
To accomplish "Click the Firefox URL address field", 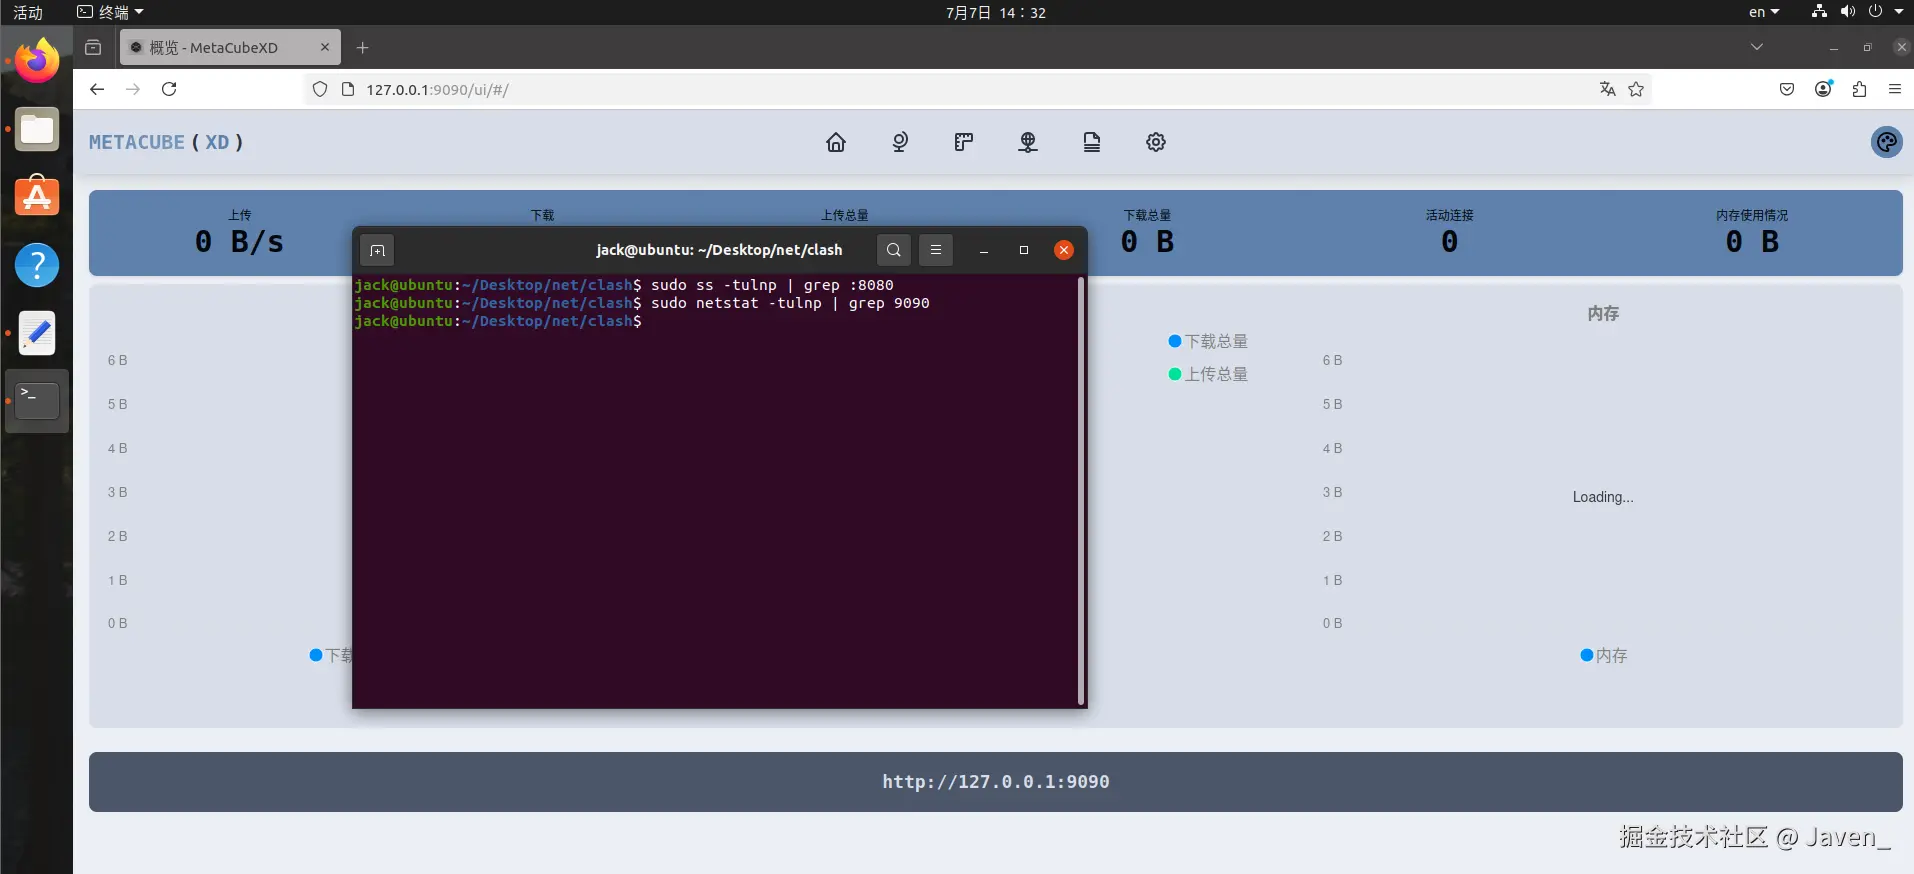I will point(900,89).
